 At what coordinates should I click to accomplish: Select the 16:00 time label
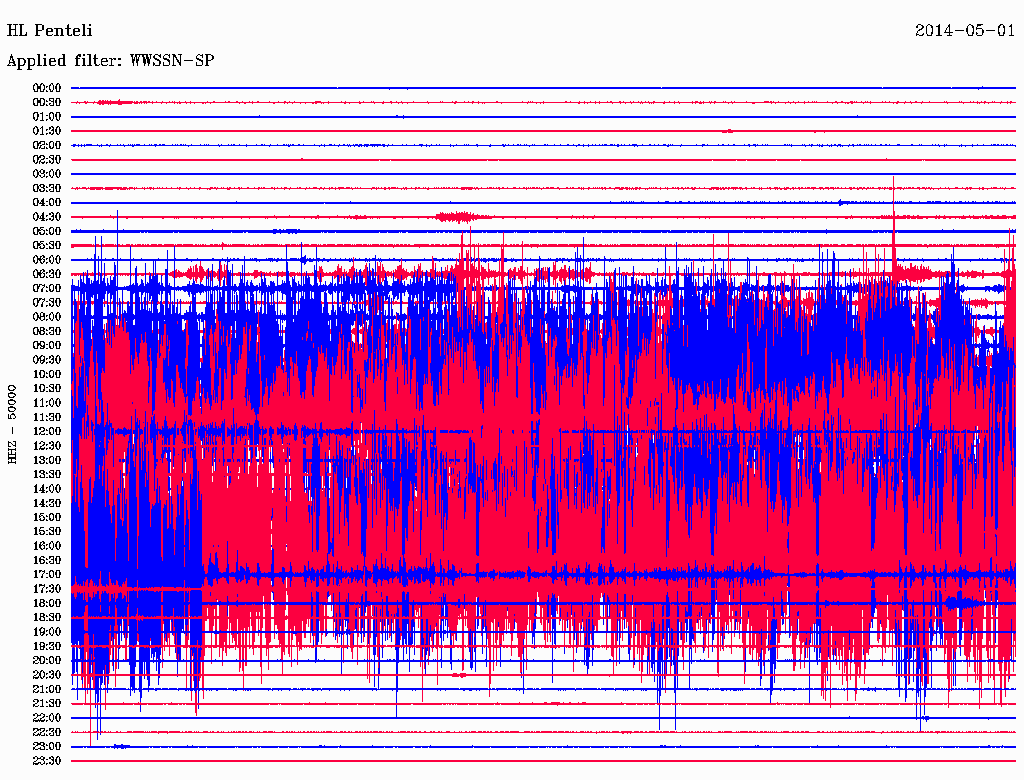[x=47, y=546]
